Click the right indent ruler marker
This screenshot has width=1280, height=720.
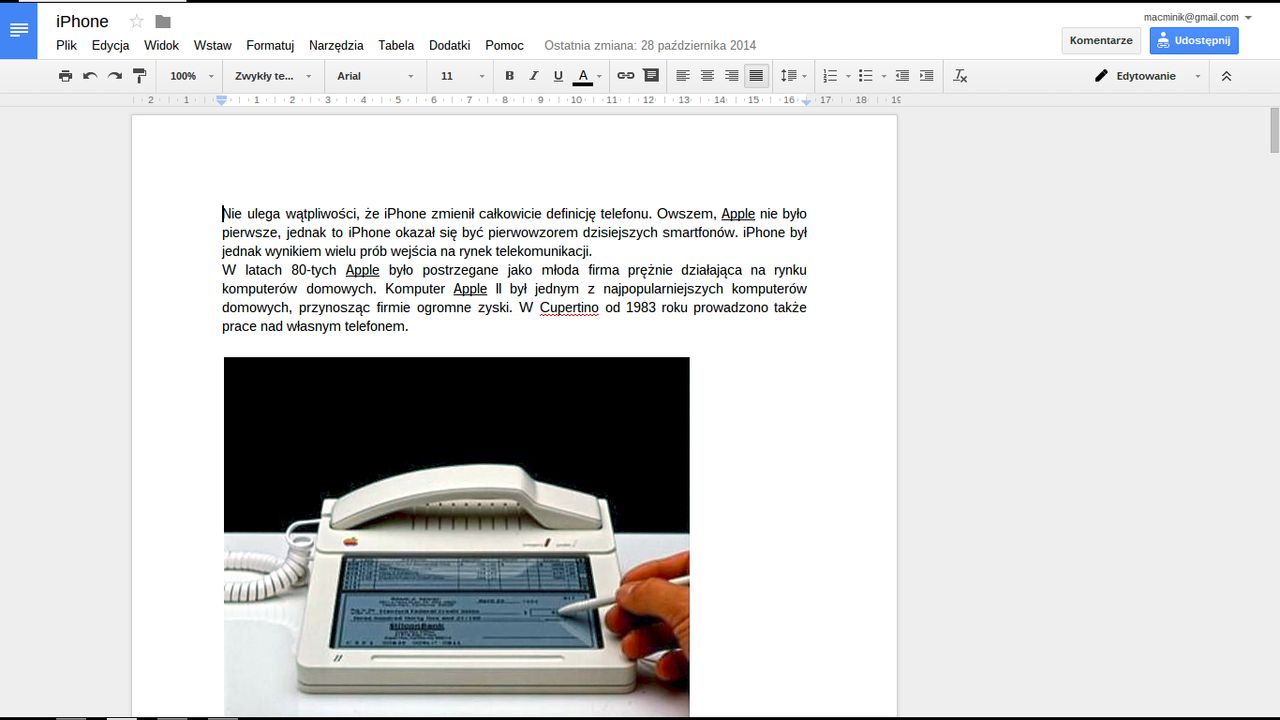[807, 101]
